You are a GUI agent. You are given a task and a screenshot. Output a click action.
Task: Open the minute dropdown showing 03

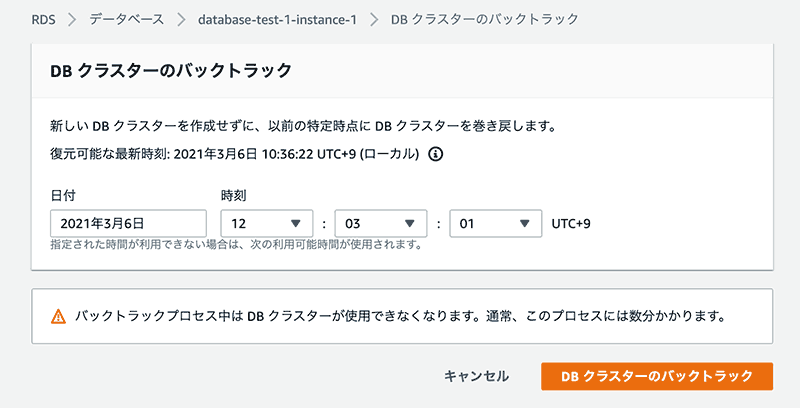click(x=381, y=223)
